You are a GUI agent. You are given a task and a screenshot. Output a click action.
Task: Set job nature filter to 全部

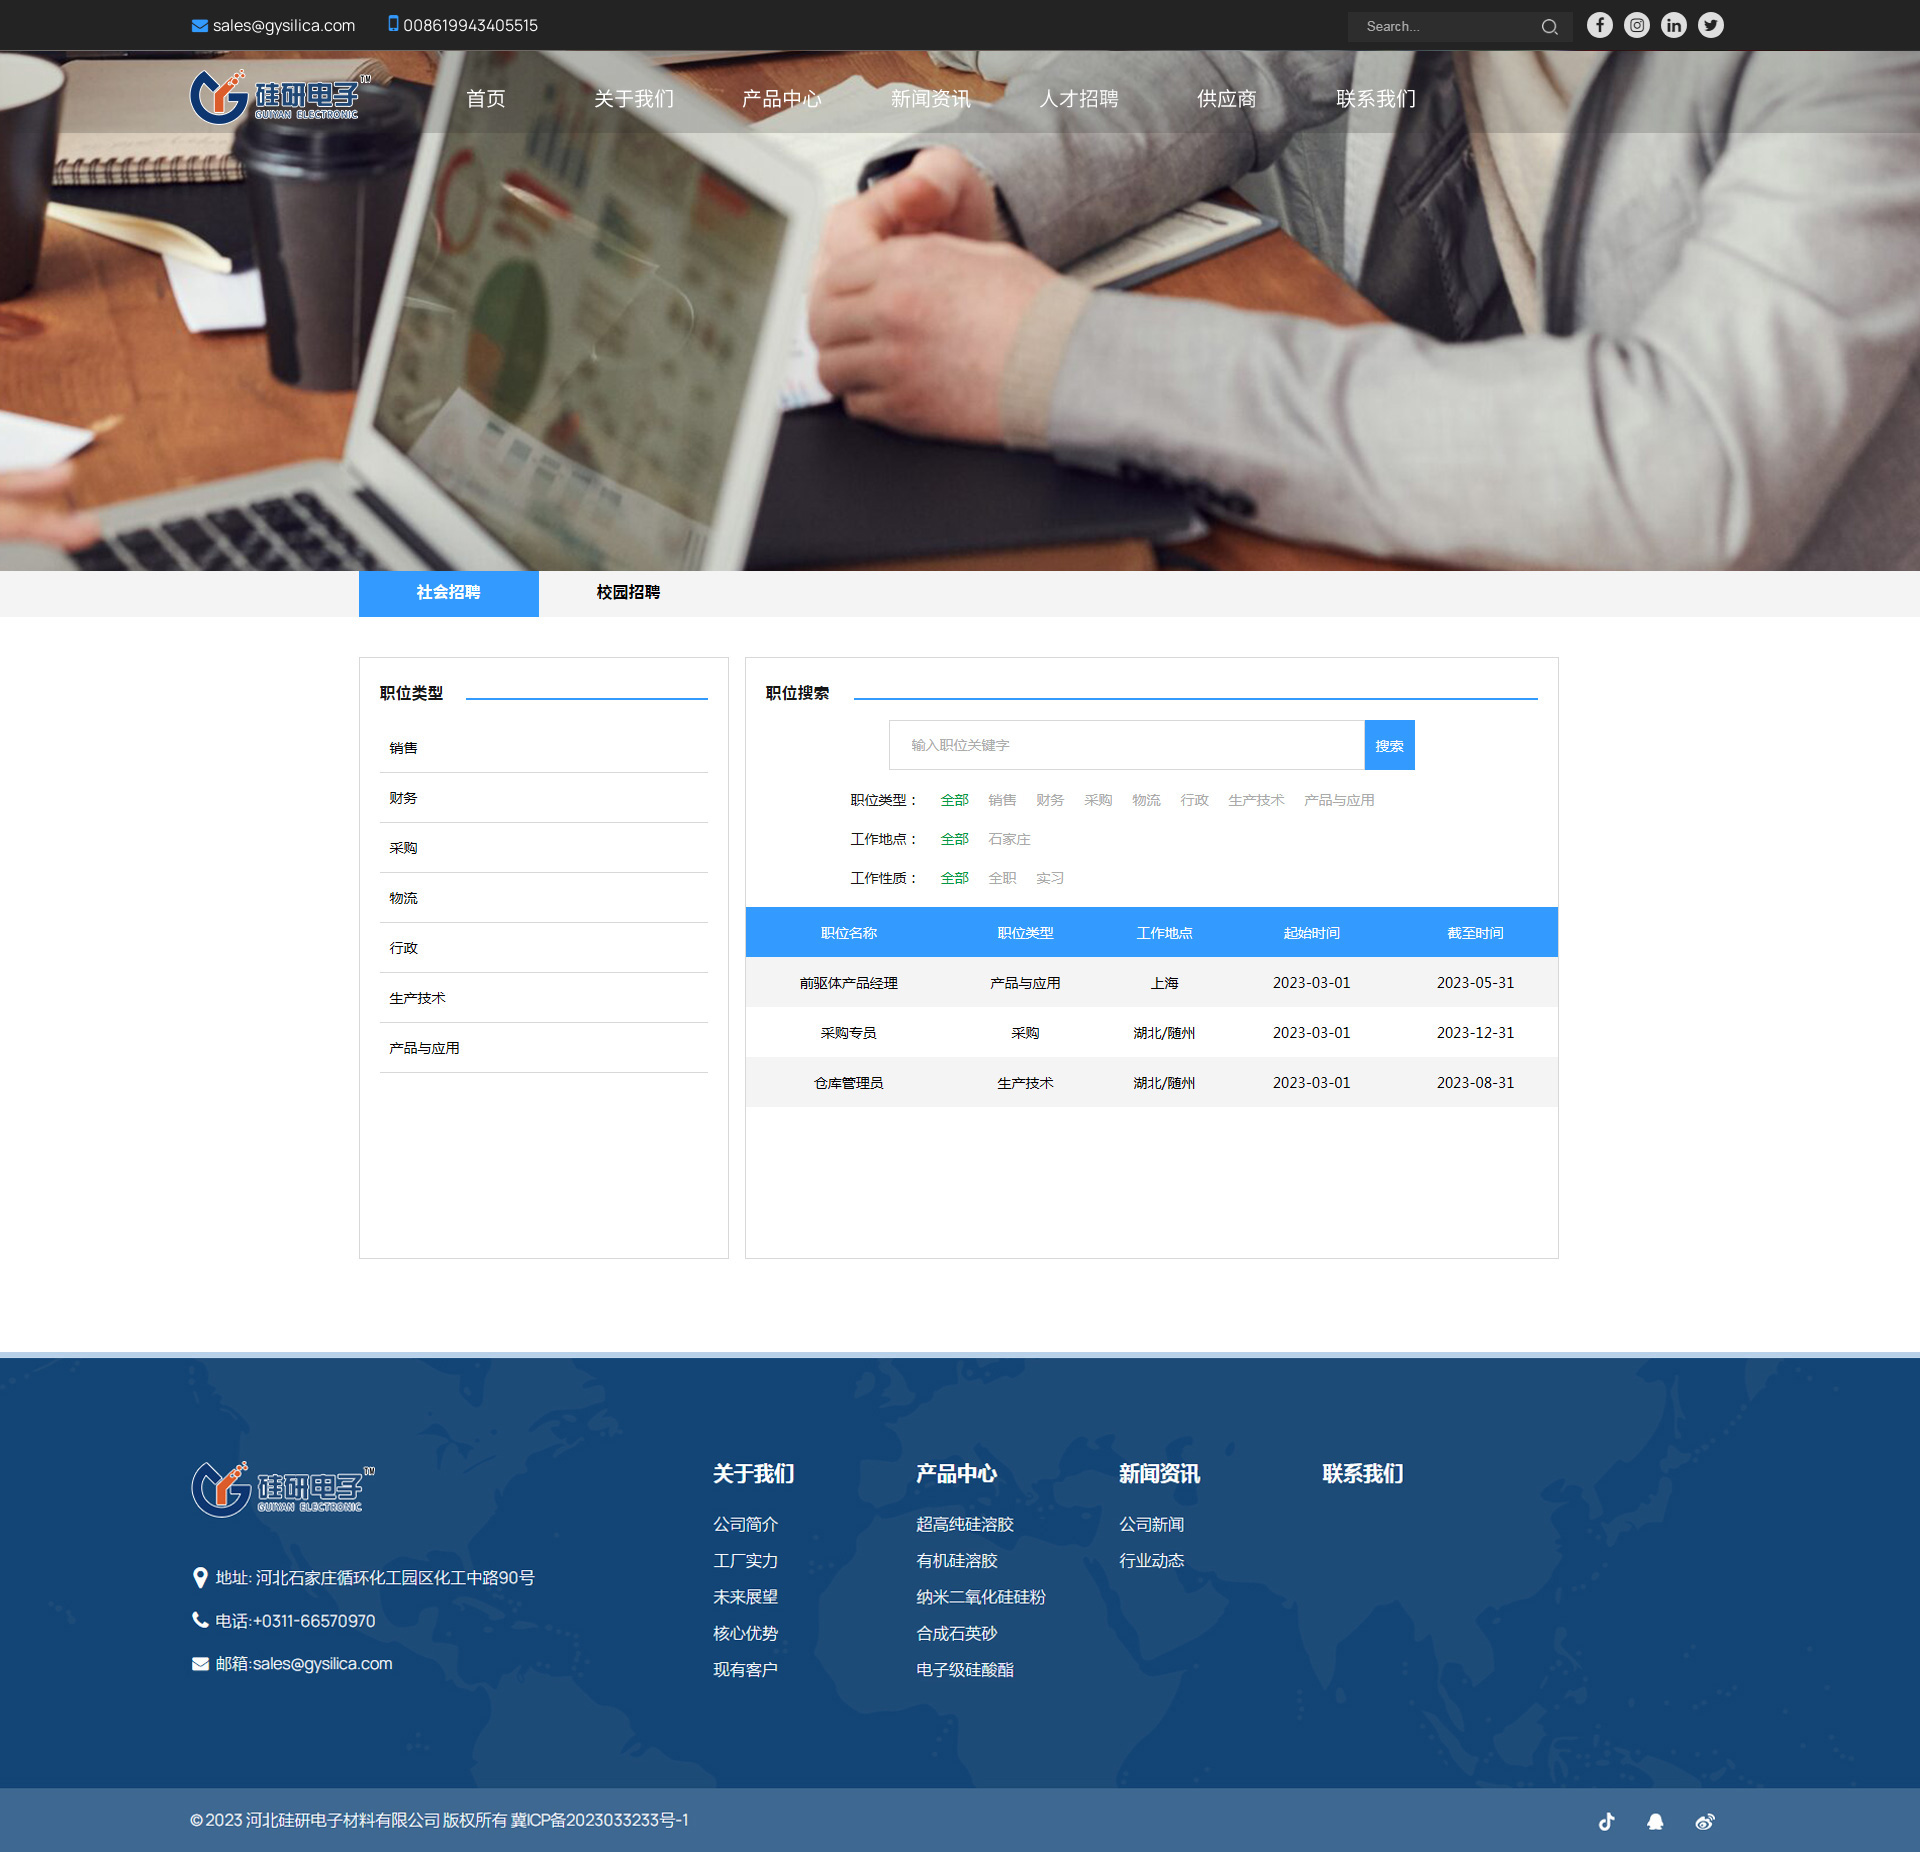coord(955,878)
